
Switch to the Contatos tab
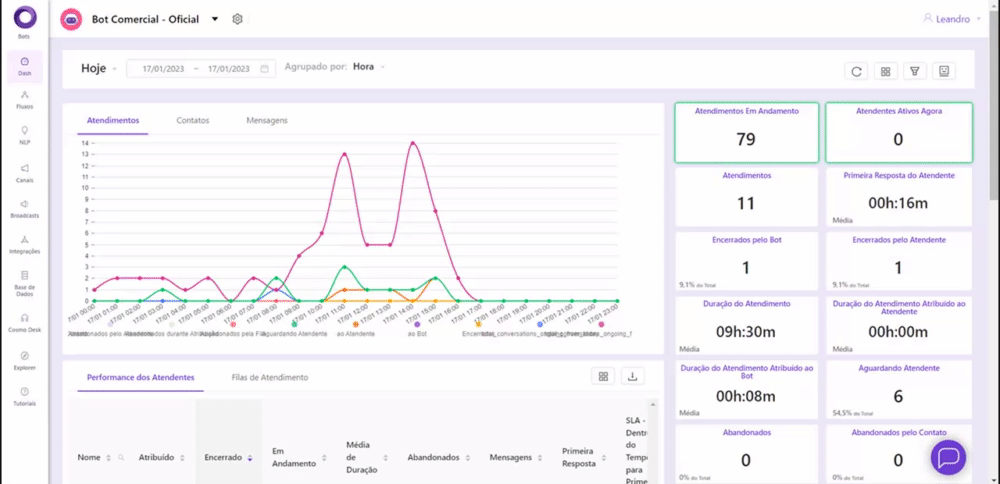coord(192,120)
